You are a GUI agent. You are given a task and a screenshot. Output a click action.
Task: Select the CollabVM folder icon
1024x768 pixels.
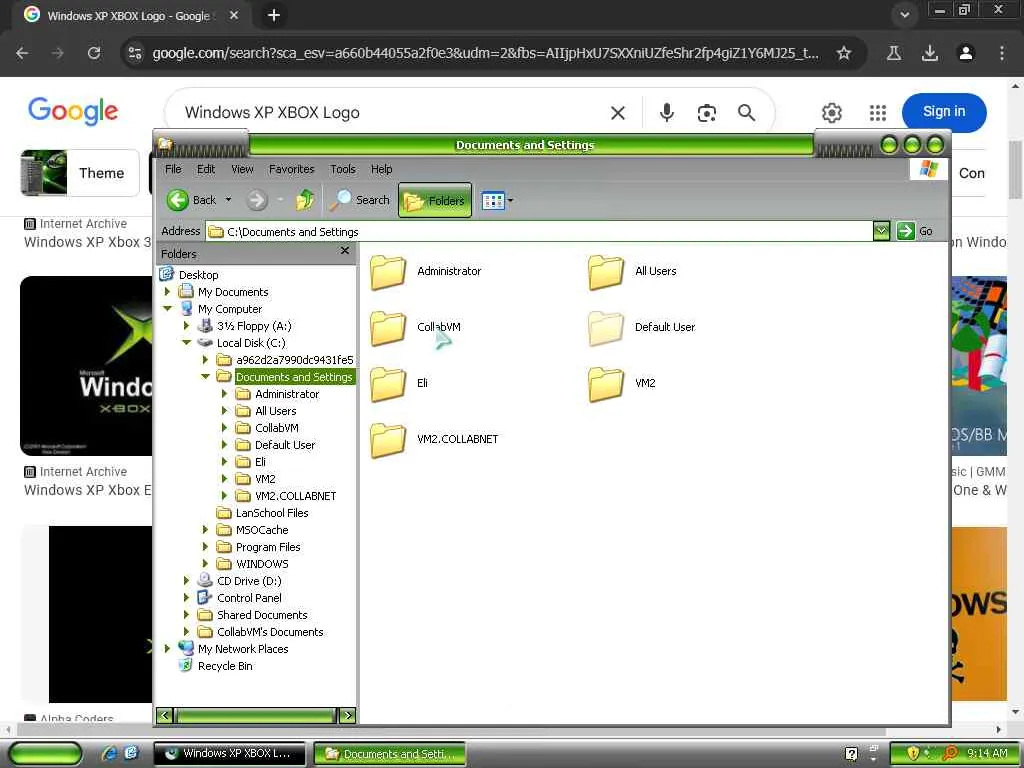point(388,328)
